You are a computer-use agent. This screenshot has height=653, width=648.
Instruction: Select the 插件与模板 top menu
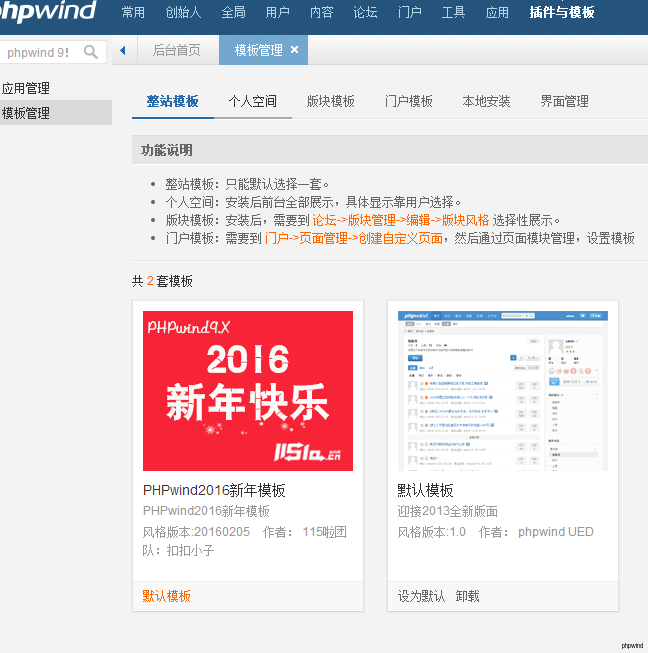click(x=562, y=12)
